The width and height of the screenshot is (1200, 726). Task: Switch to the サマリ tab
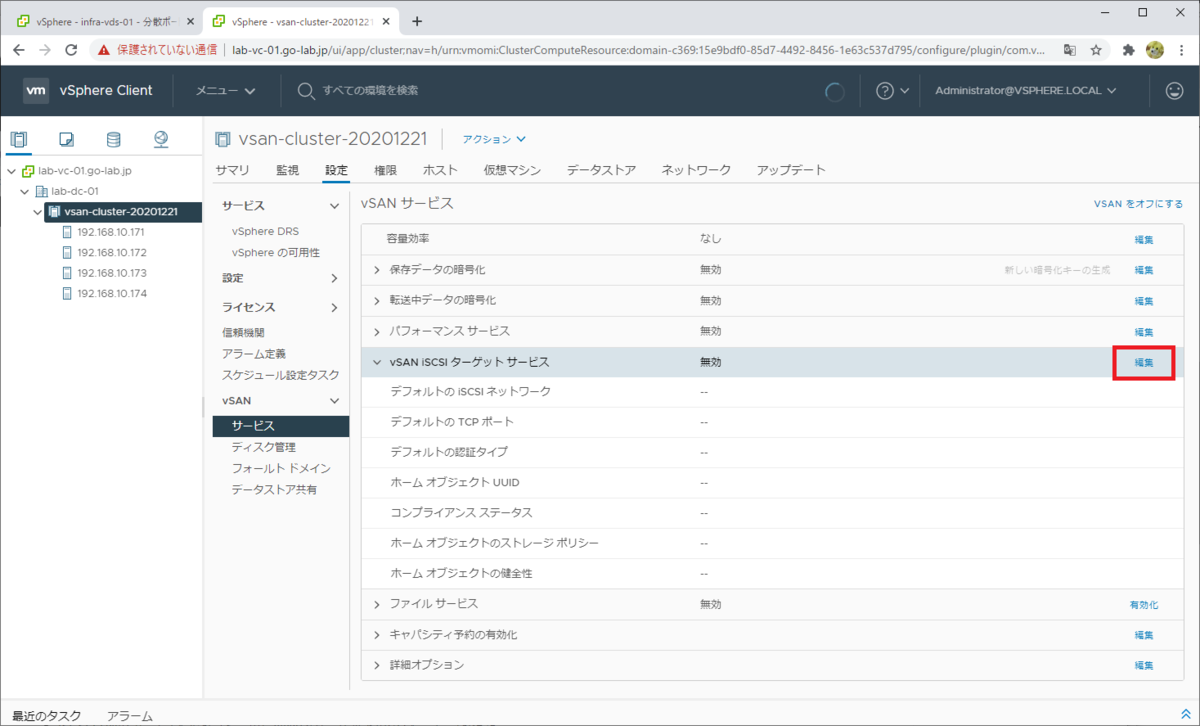point(232,170)
